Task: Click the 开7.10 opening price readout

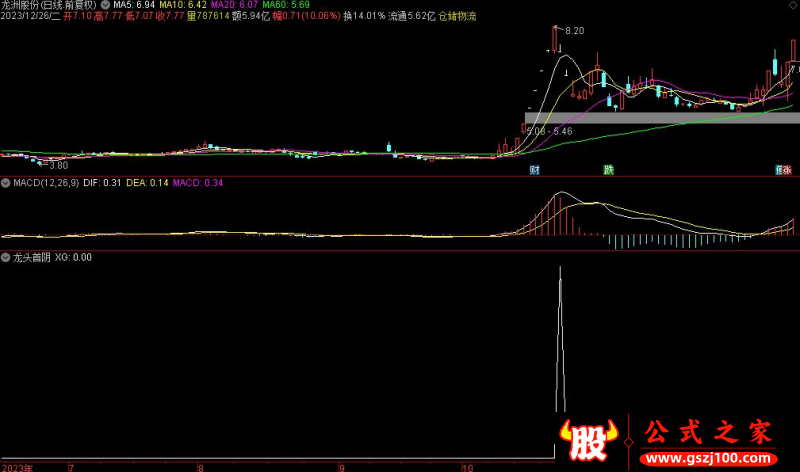Action: point(78,16)
